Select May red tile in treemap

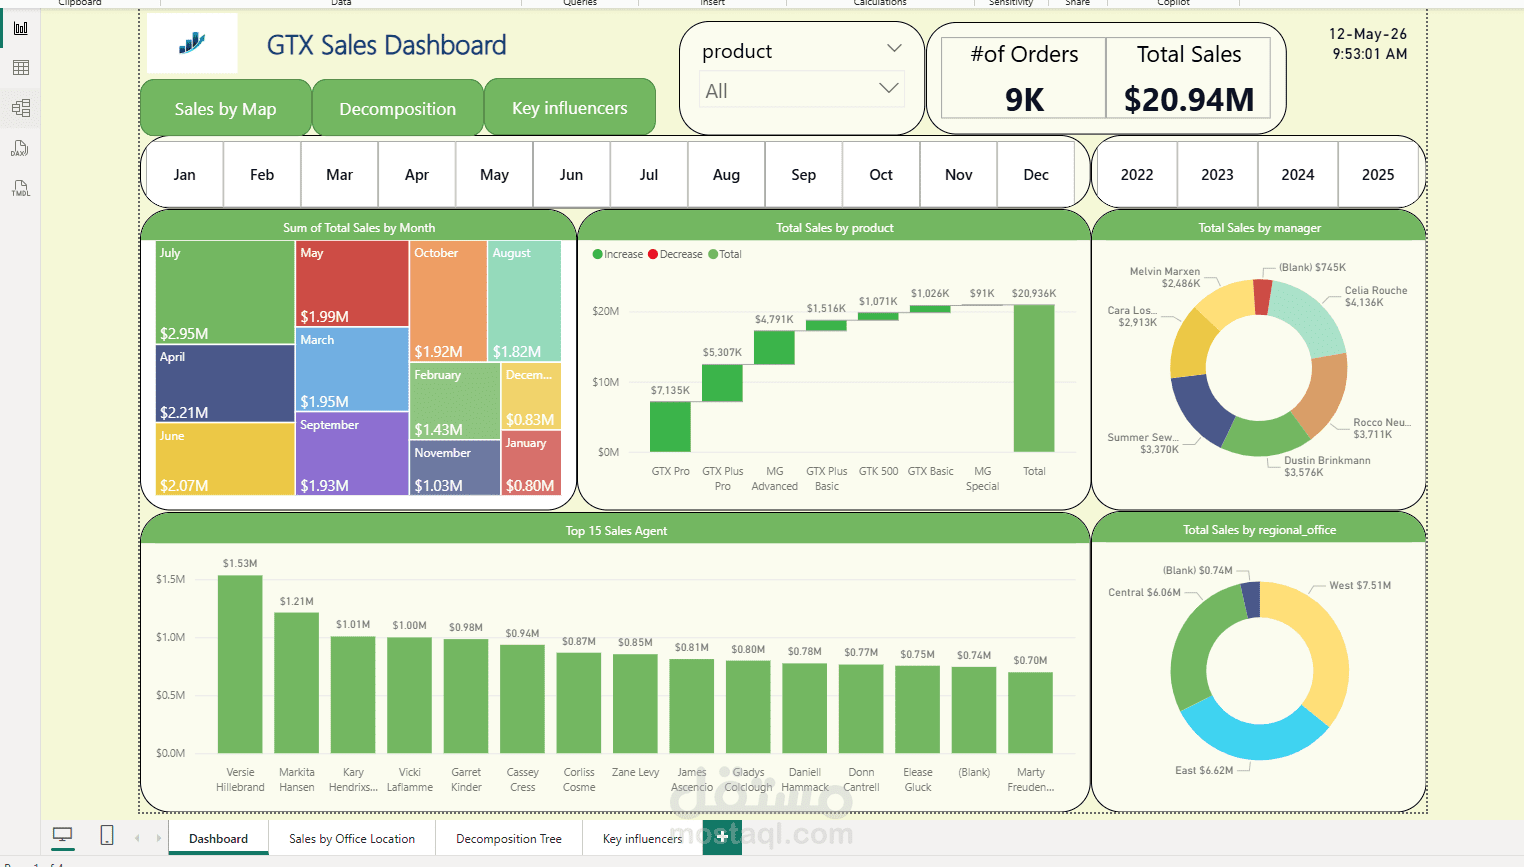(352, 283)
